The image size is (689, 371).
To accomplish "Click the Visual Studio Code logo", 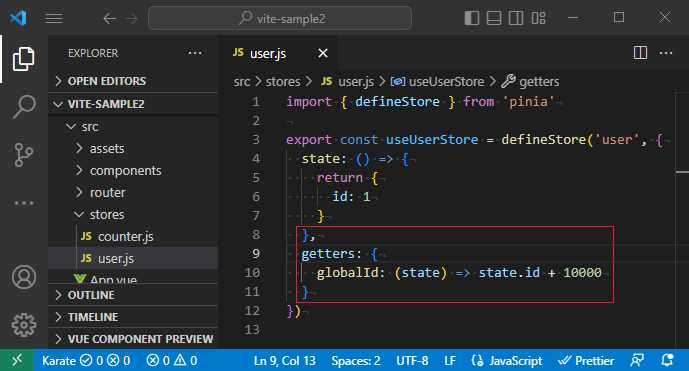I will point(18,18).
